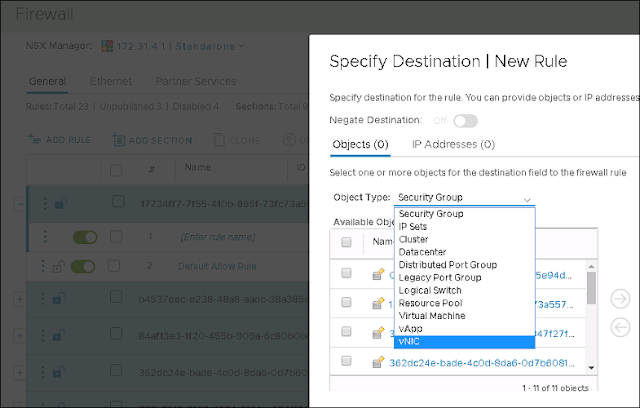Open the 362dc24e-bade-4c0d-8da6 object link
Viewport: 640px width, 408px height.
(x=482, y=363)
